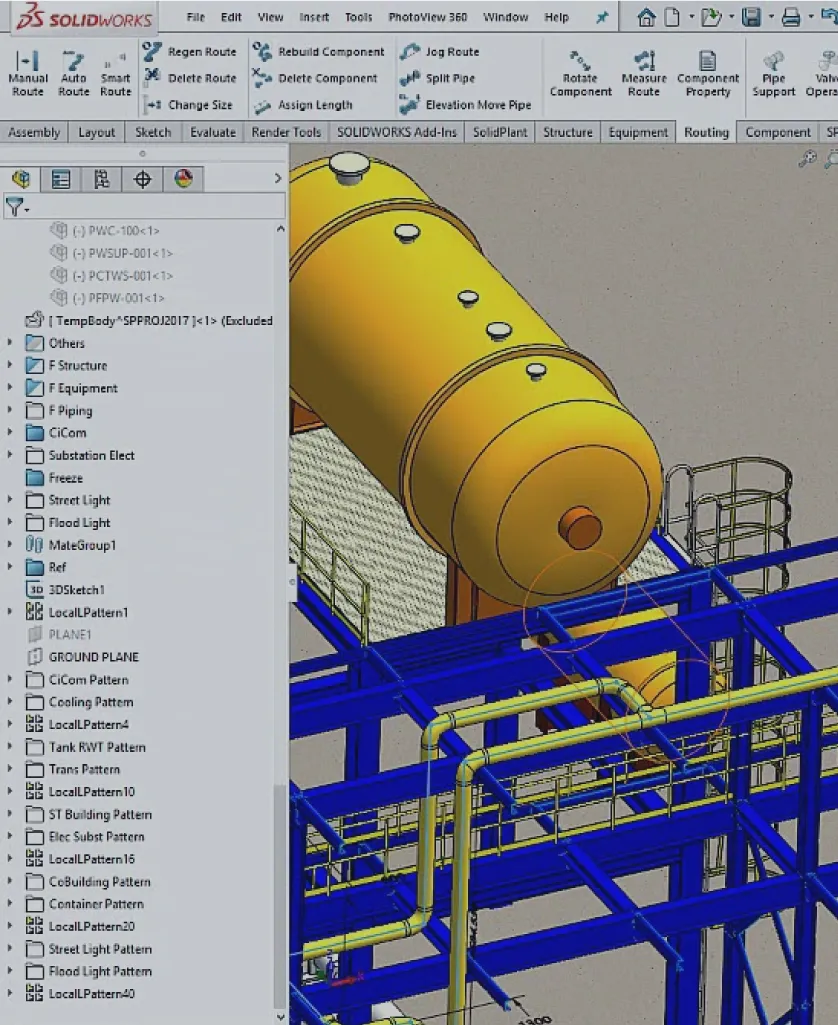Open the FeatureManager design tree tab
This screenshot has width=838, height=1025.
click(x=21, y=178)
